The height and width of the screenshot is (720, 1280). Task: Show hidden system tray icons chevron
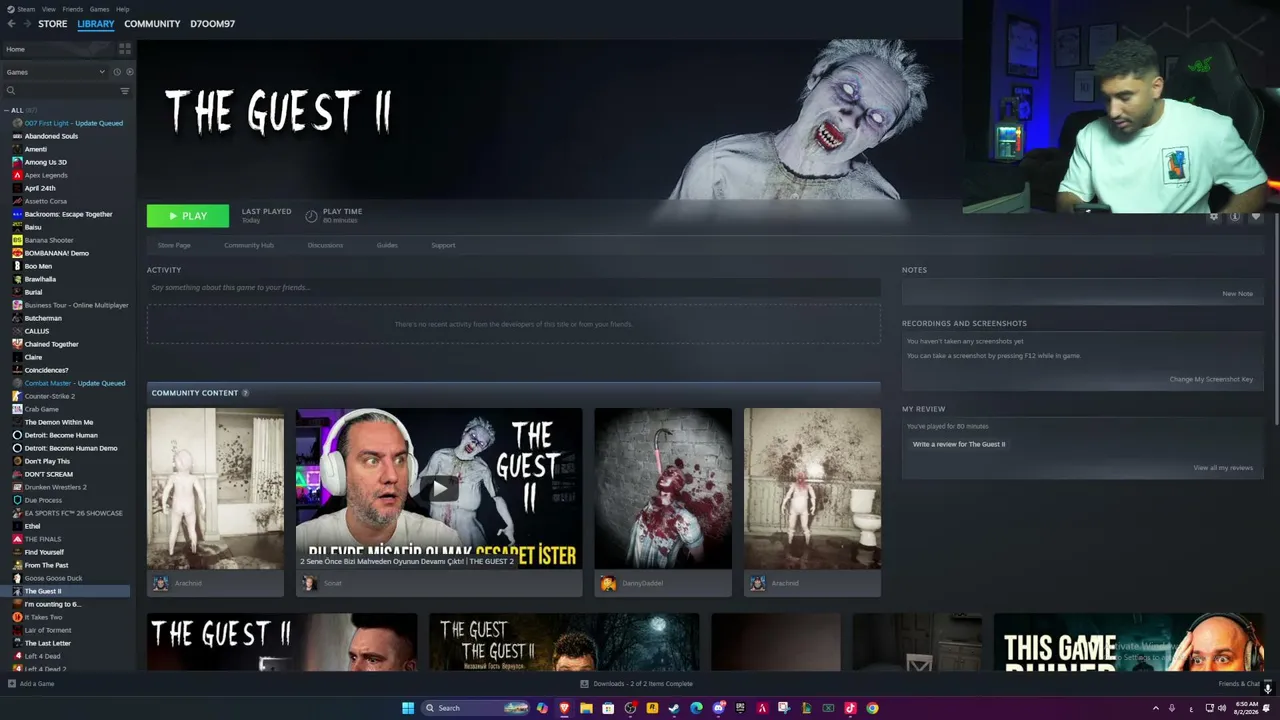pyautogui.click(x=1156, y=708)
